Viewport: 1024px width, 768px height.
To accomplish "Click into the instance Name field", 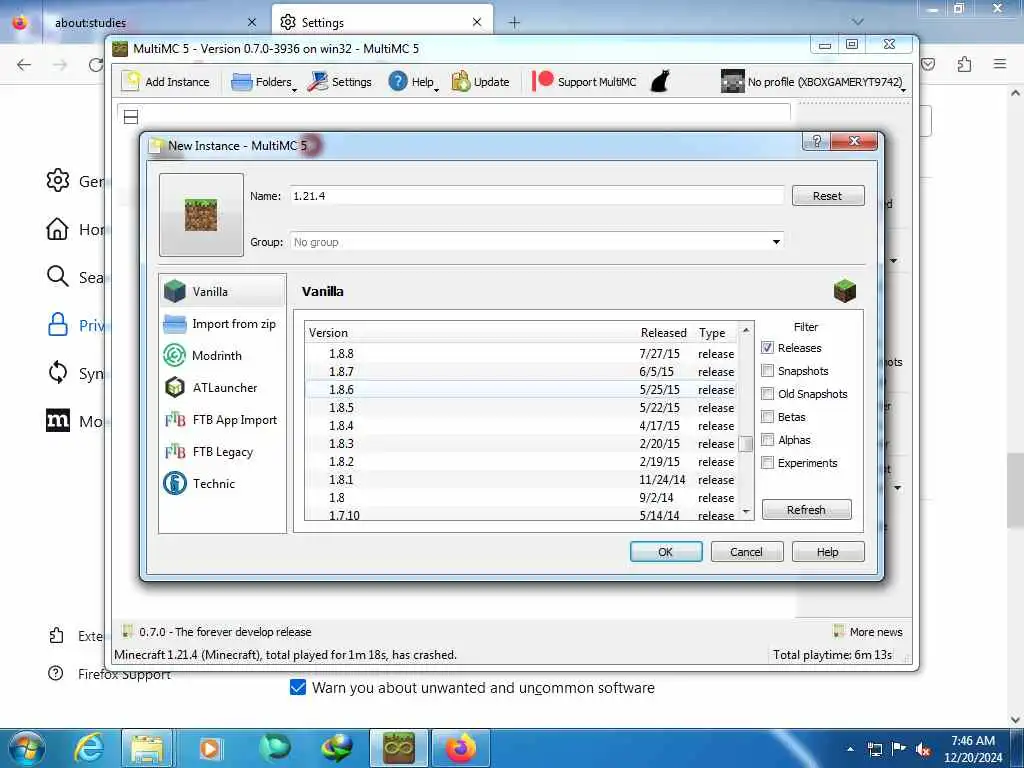I will (x=537, y=196).
